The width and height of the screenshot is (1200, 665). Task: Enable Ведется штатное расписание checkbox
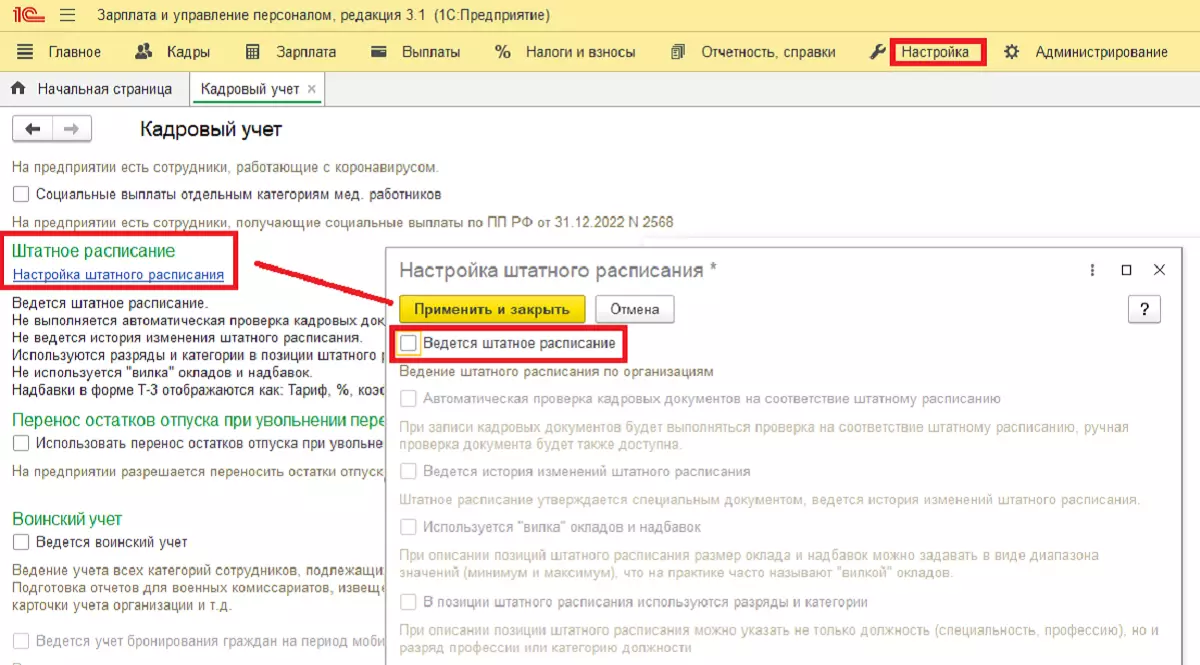tap(408, 343)
